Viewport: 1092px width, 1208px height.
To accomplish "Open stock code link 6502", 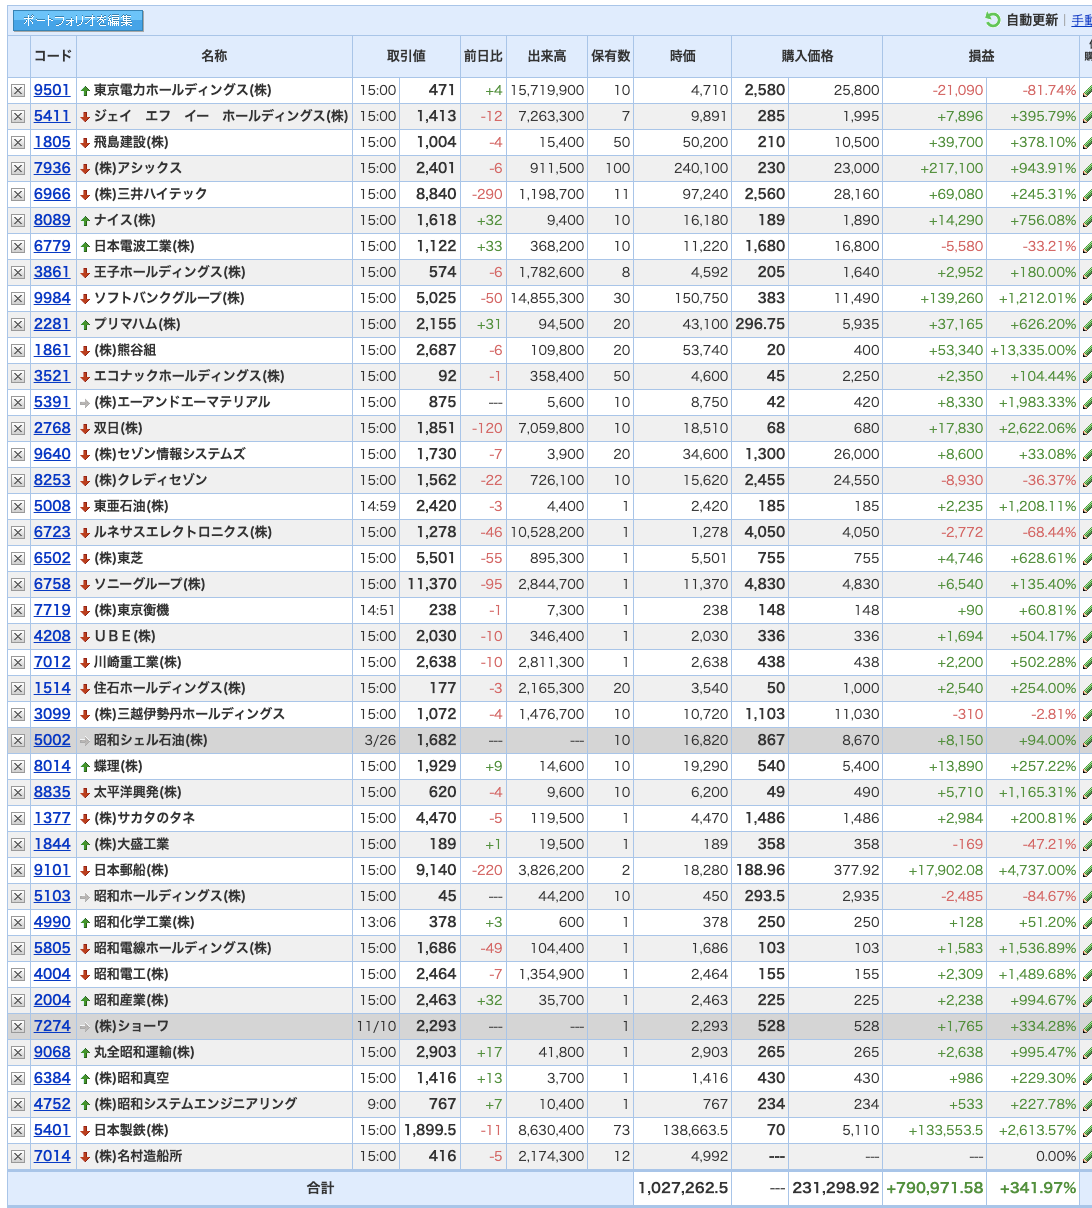I will [52, 558].
